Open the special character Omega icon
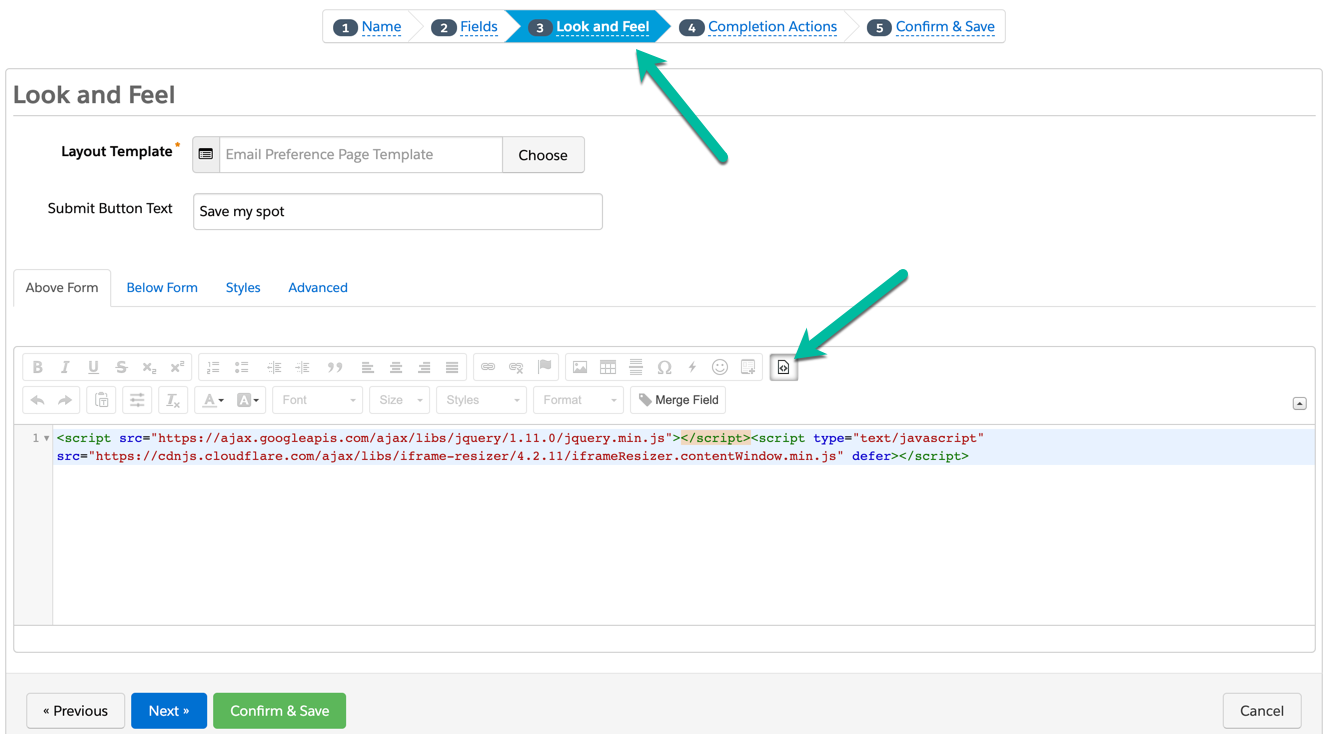Viewport: 1330px width, 734px height. tap(664, 368)
